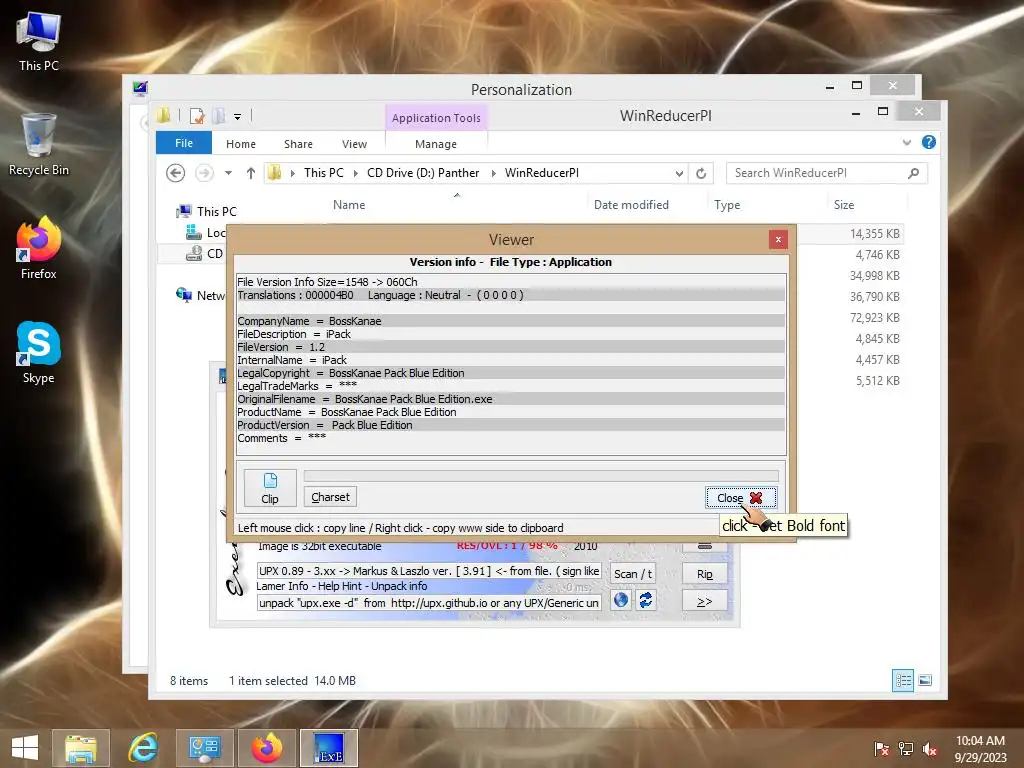Sort by the Name column header

349,205
